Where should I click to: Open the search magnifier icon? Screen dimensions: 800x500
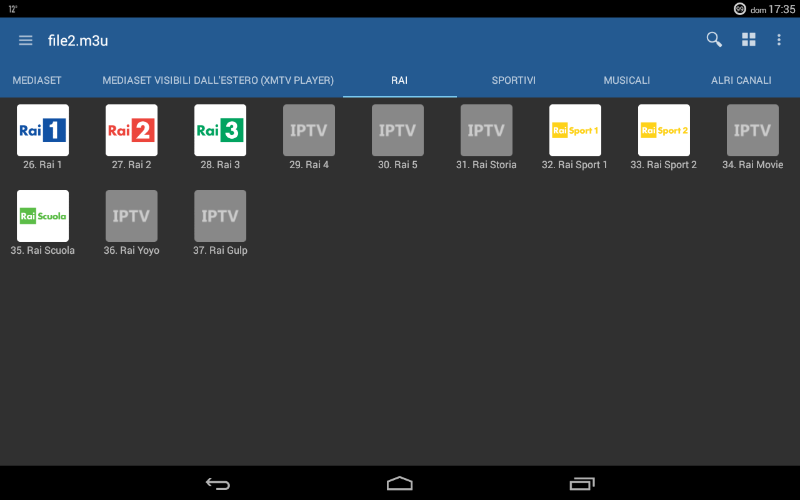pos(714,40)
